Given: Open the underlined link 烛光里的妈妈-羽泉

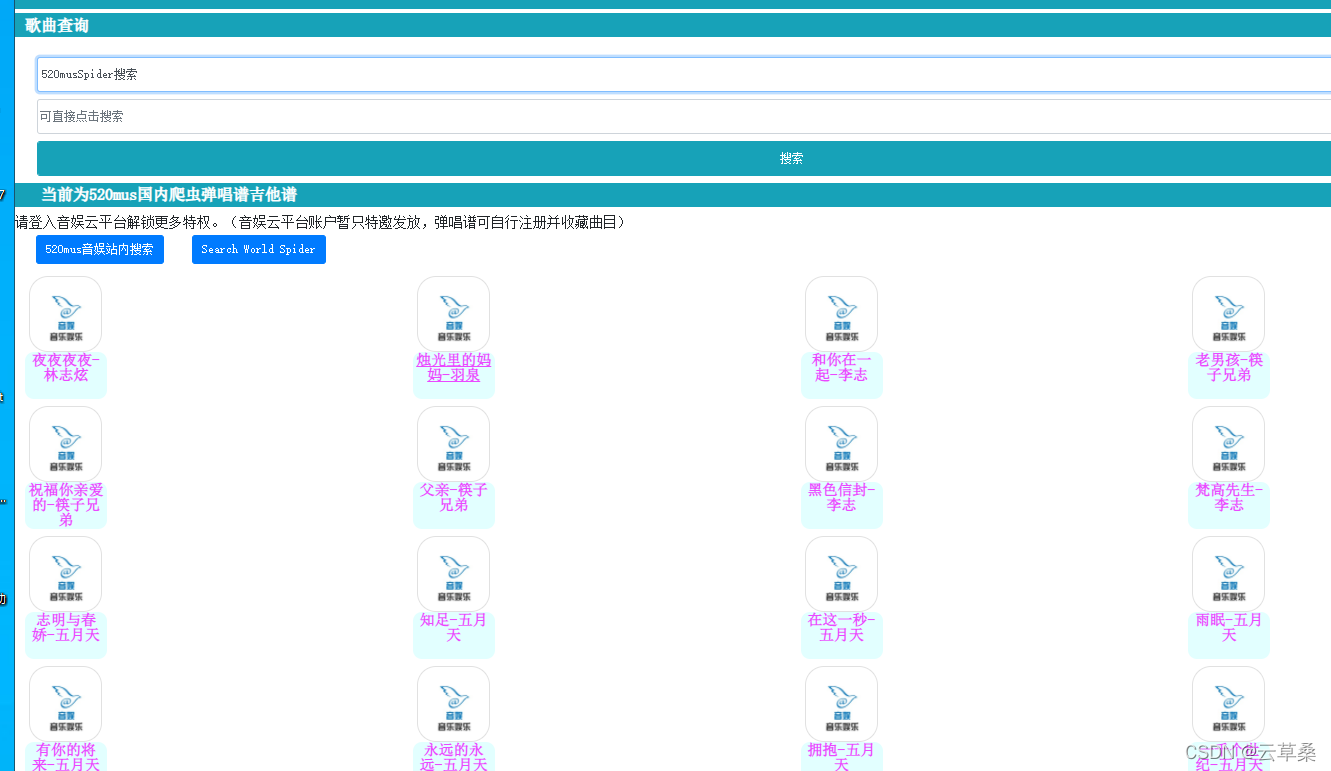Looking at the screenshot, I should coord(454,367).
